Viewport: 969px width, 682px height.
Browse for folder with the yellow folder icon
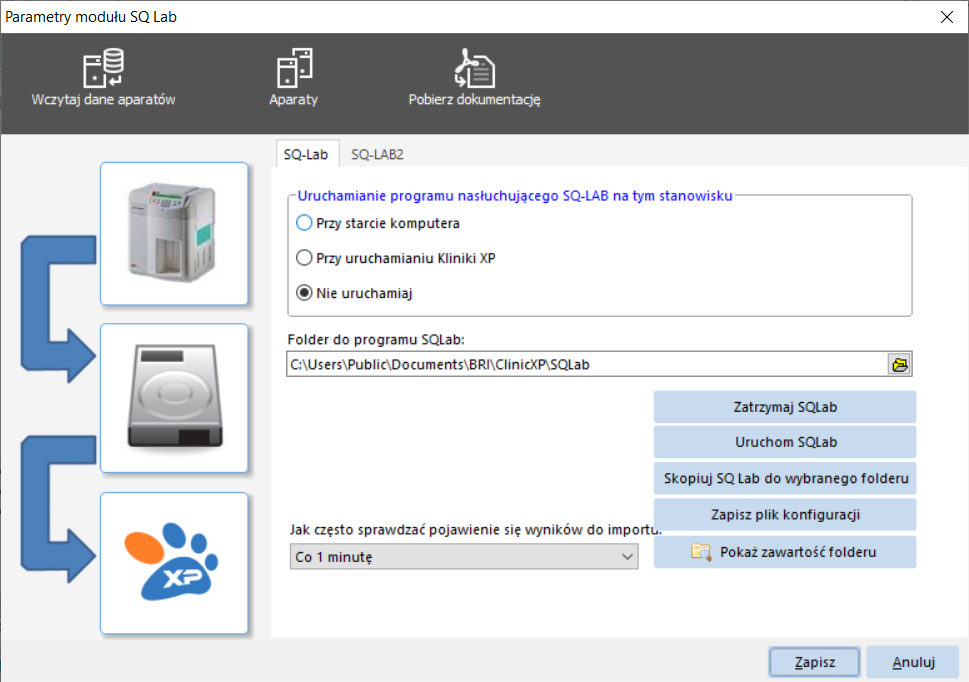[900, 364]
